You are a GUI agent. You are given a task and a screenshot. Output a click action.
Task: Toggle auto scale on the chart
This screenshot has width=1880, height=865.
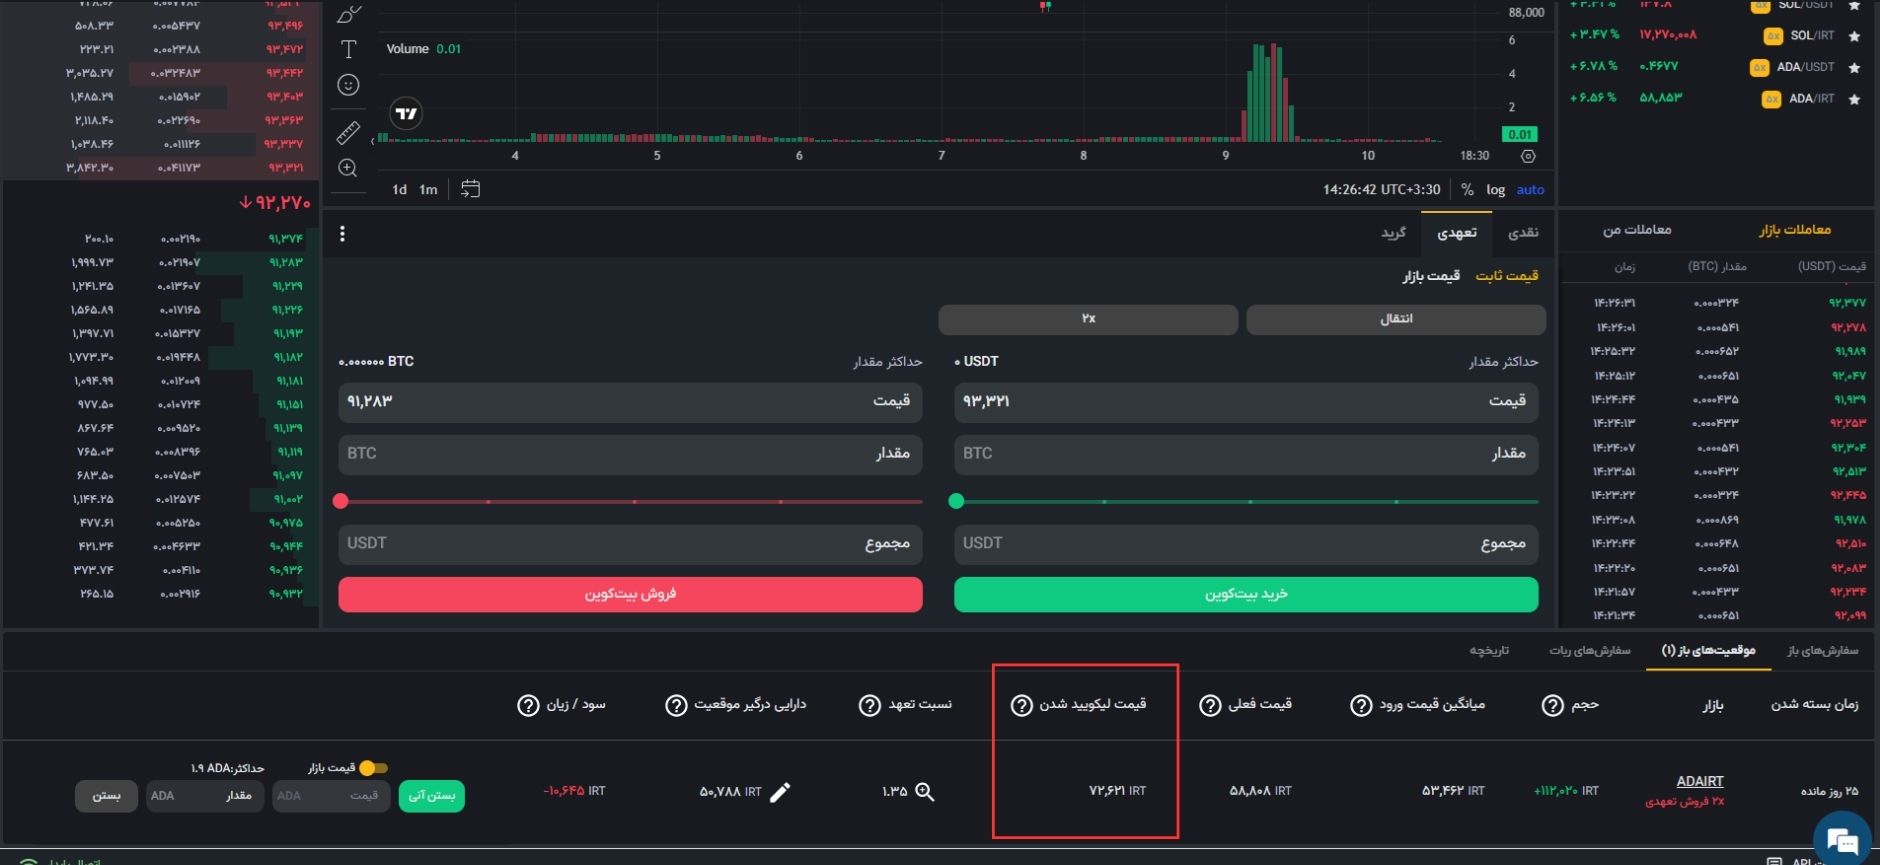pos(1530,189)
